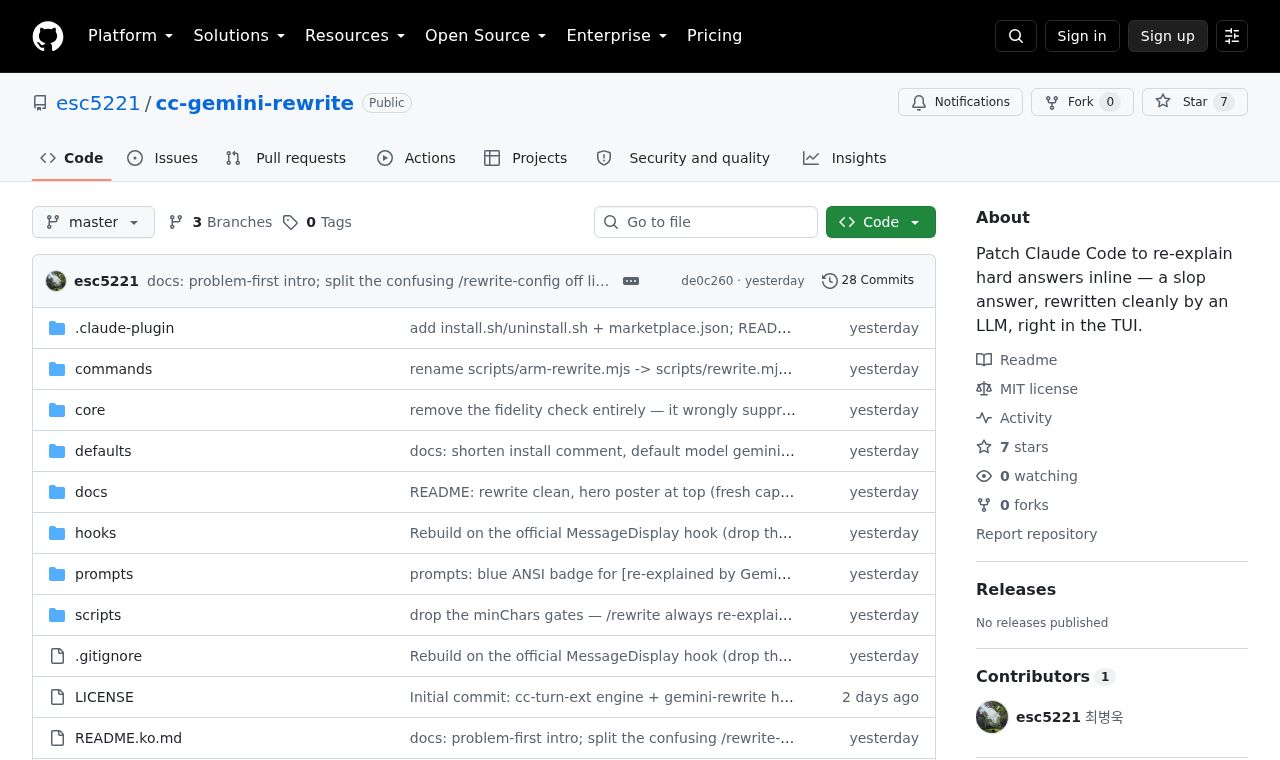Click the Sign in button
The image size is (1280, 760).
coord(1082,36)
